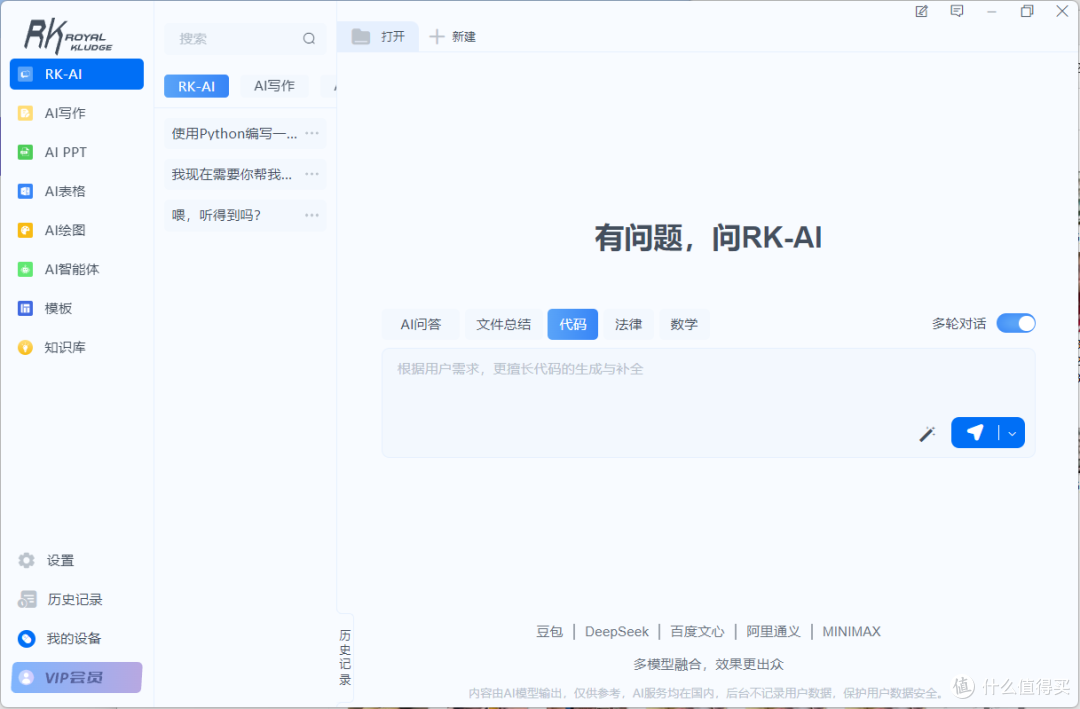Send the message with paper plane button

tap(975, 433)
